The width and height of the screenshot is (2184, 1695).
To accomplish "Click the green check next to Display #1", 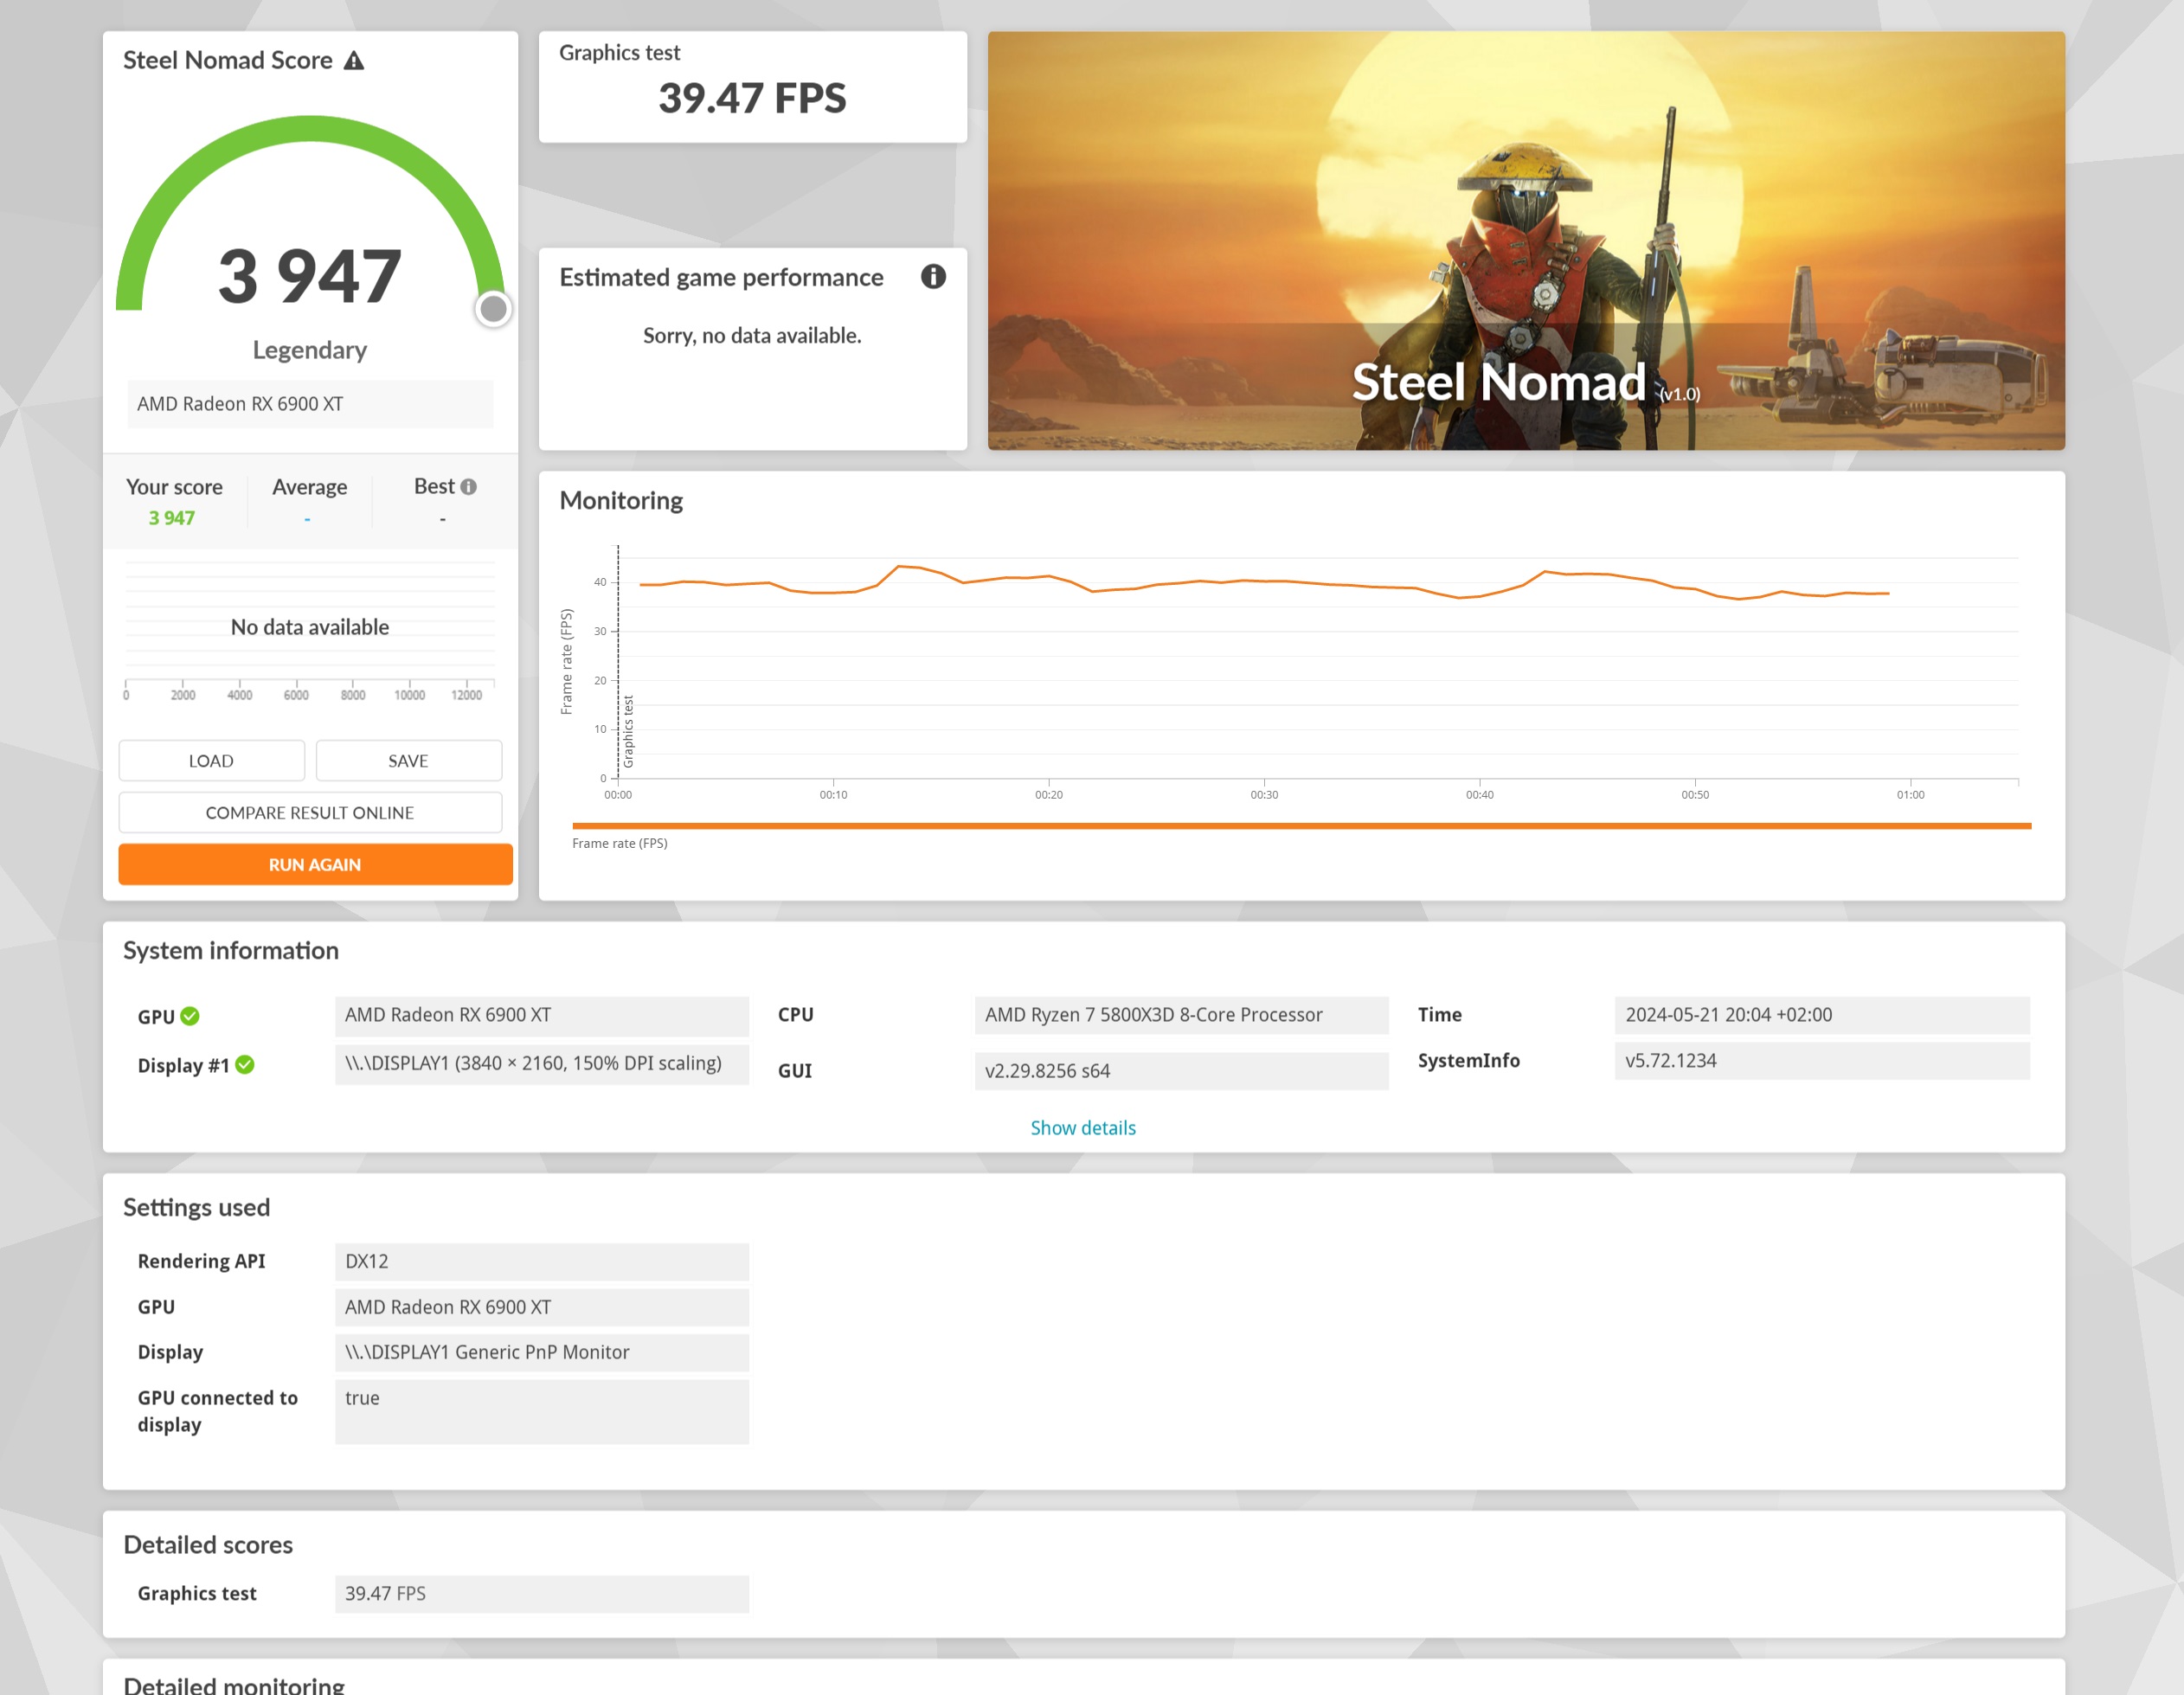I will (245, 1065).
